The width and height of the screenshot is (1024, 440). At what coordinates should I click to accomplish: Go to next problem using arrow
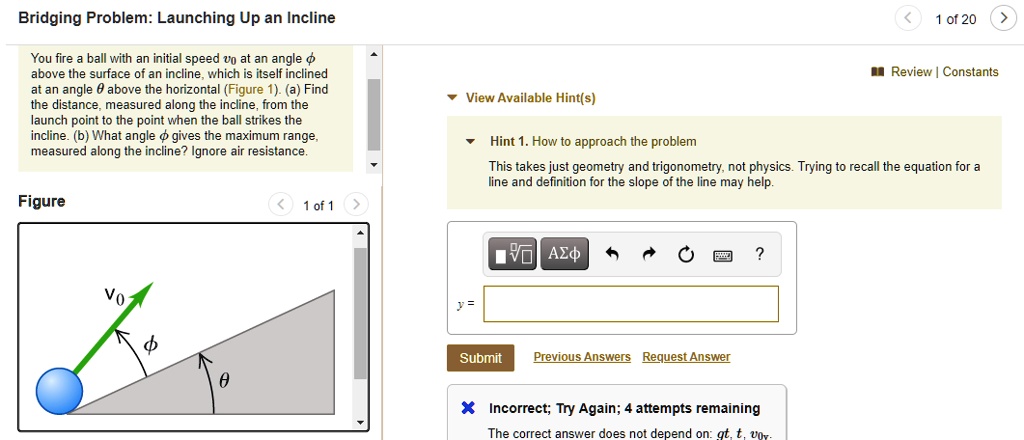[1003, 18]
